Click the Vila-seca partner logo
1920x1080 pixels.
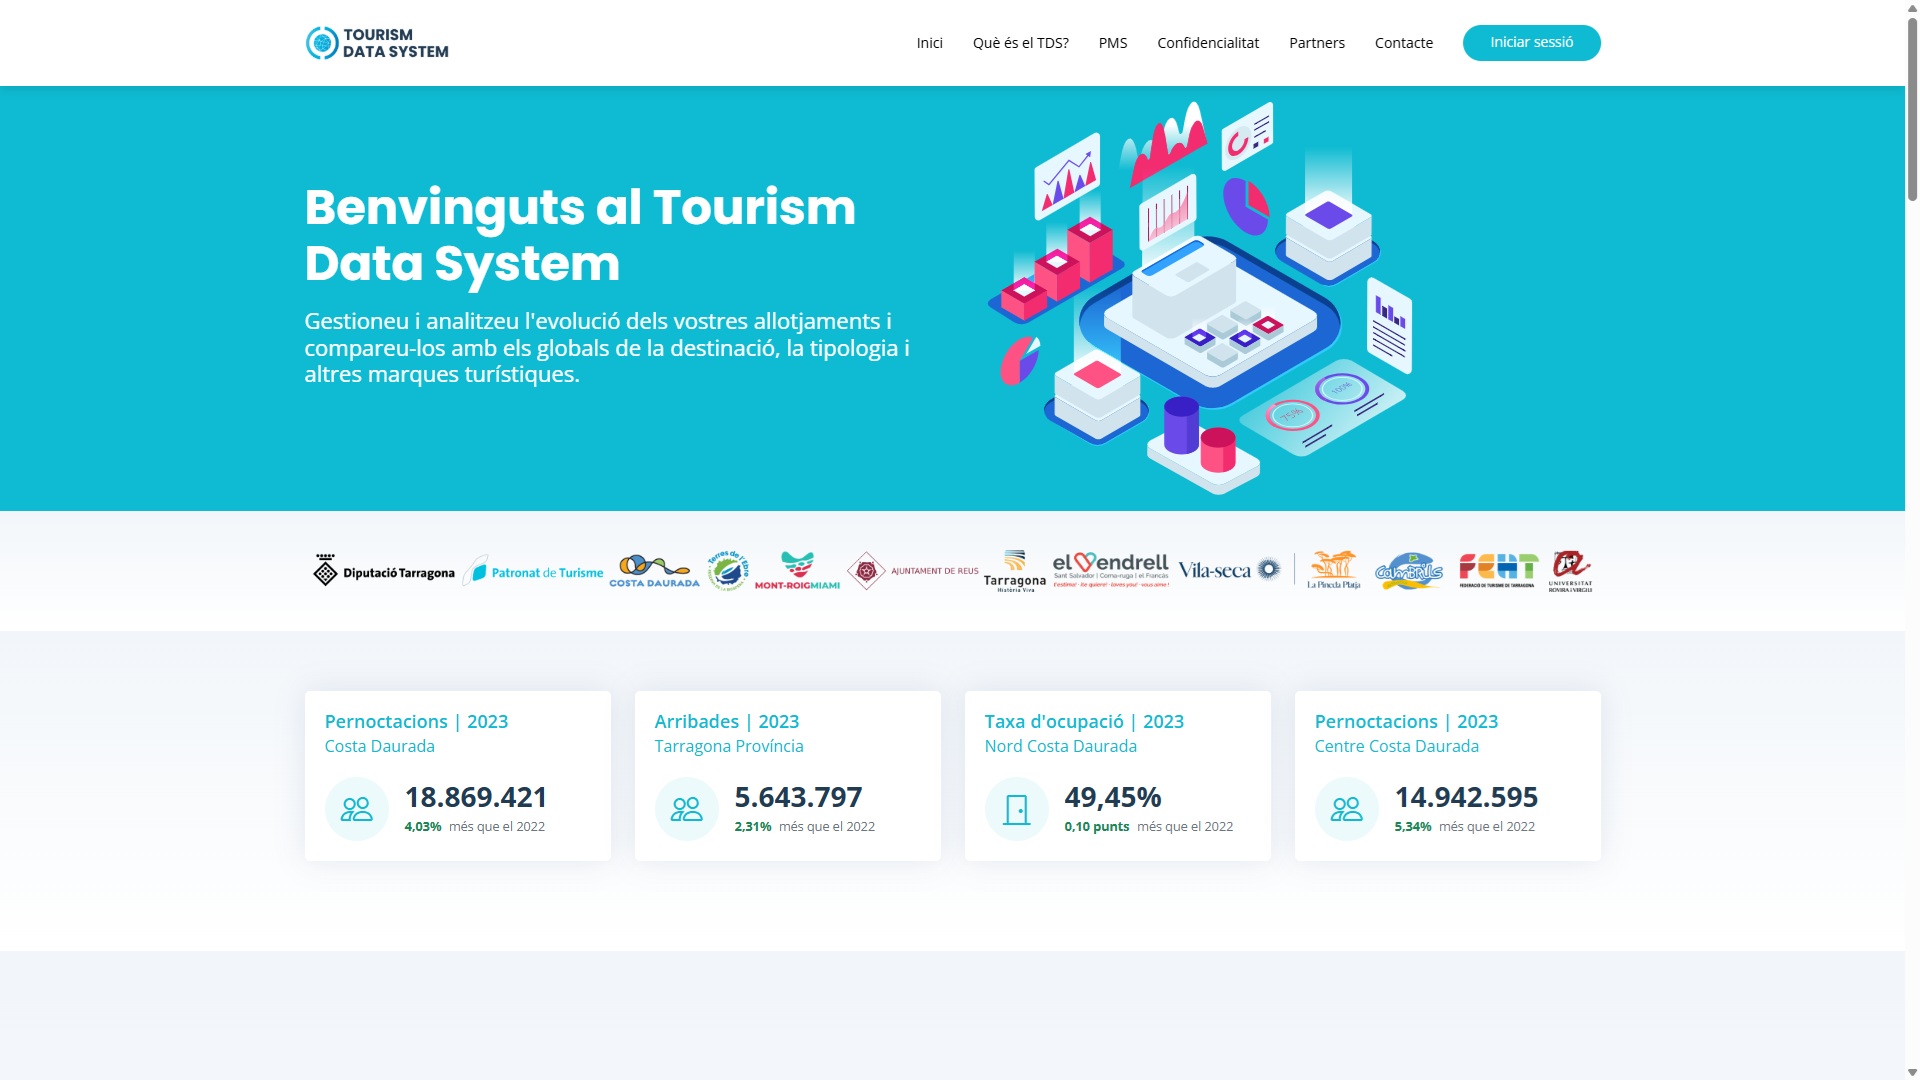click(x=1229, y=570)
